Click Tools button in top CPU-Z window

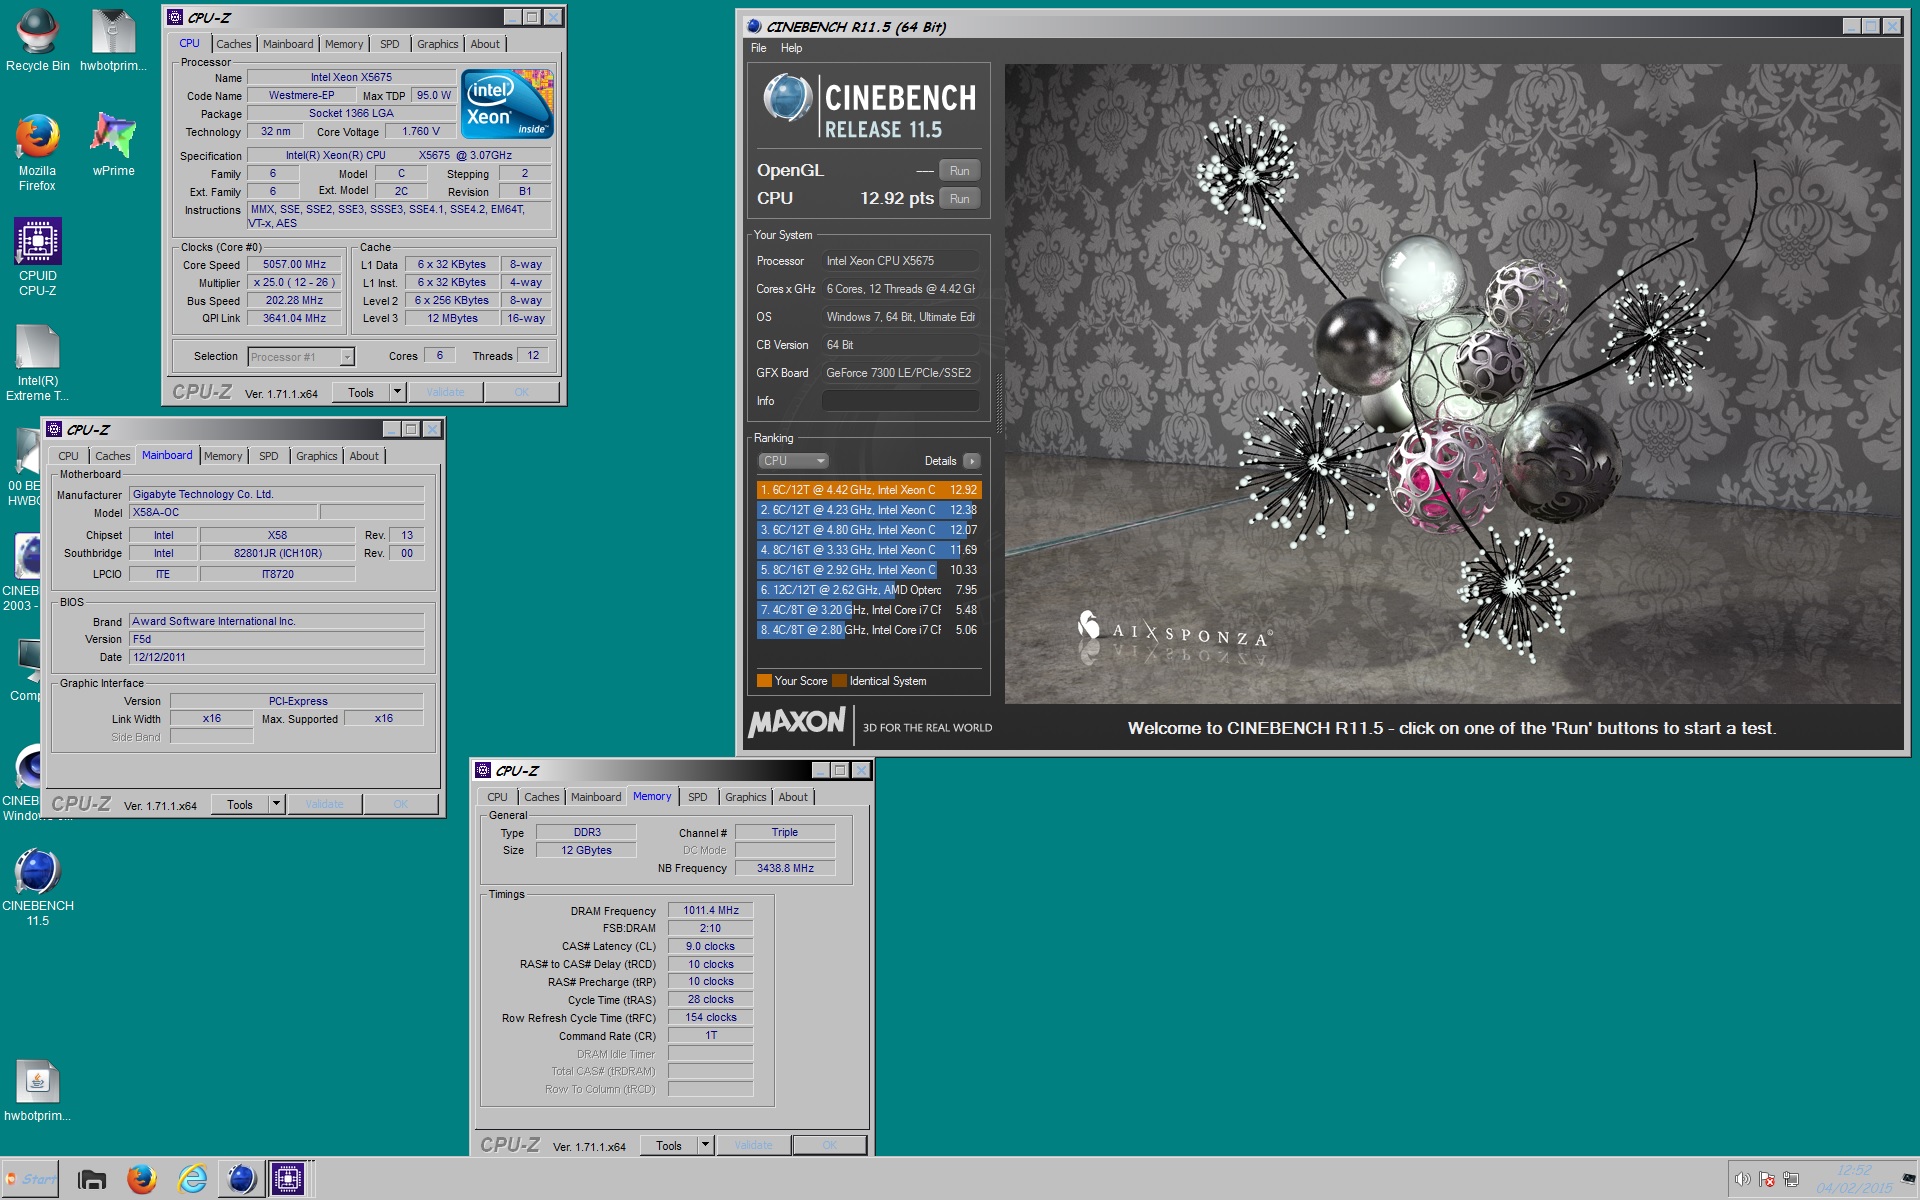361,393
